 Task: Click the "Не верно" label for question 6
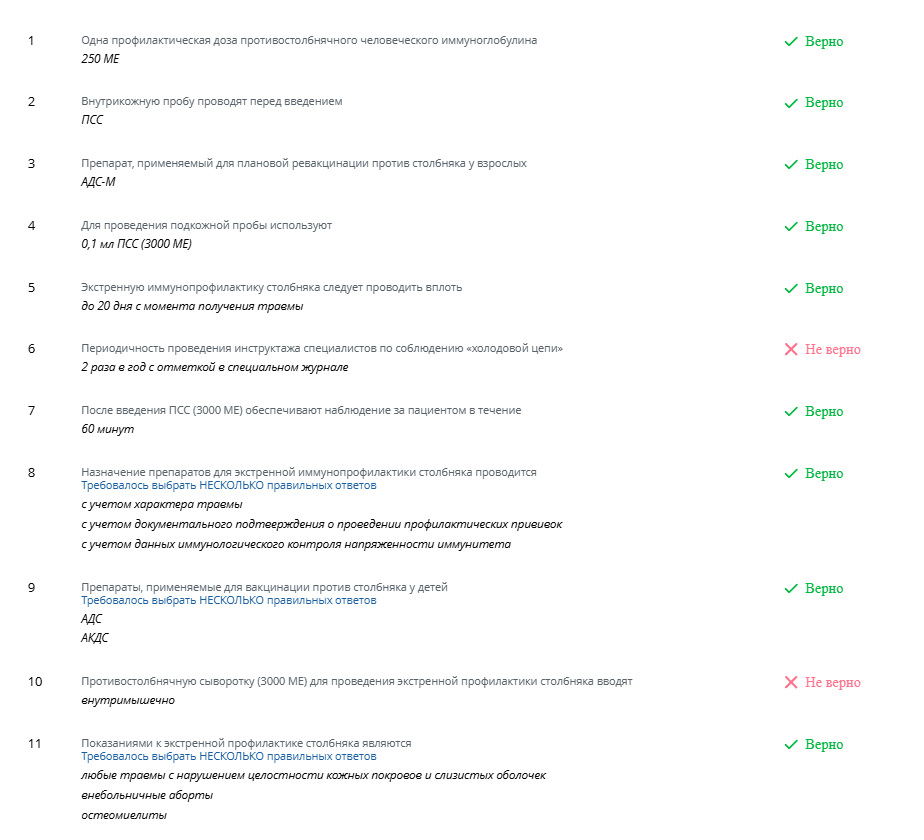832,350
